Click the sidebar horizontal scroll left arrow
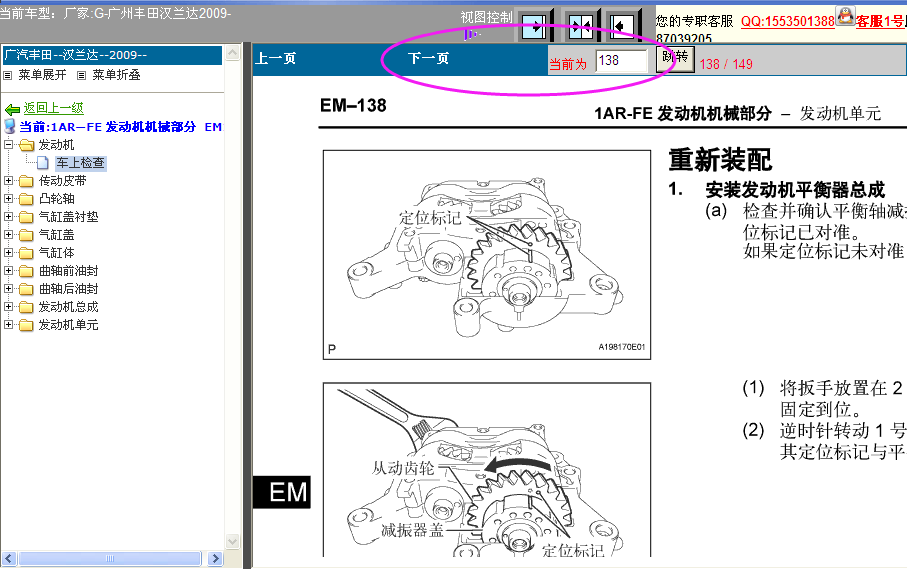This screenshot has height=569, width=907. pyautogui.click(x=9, y=559)
